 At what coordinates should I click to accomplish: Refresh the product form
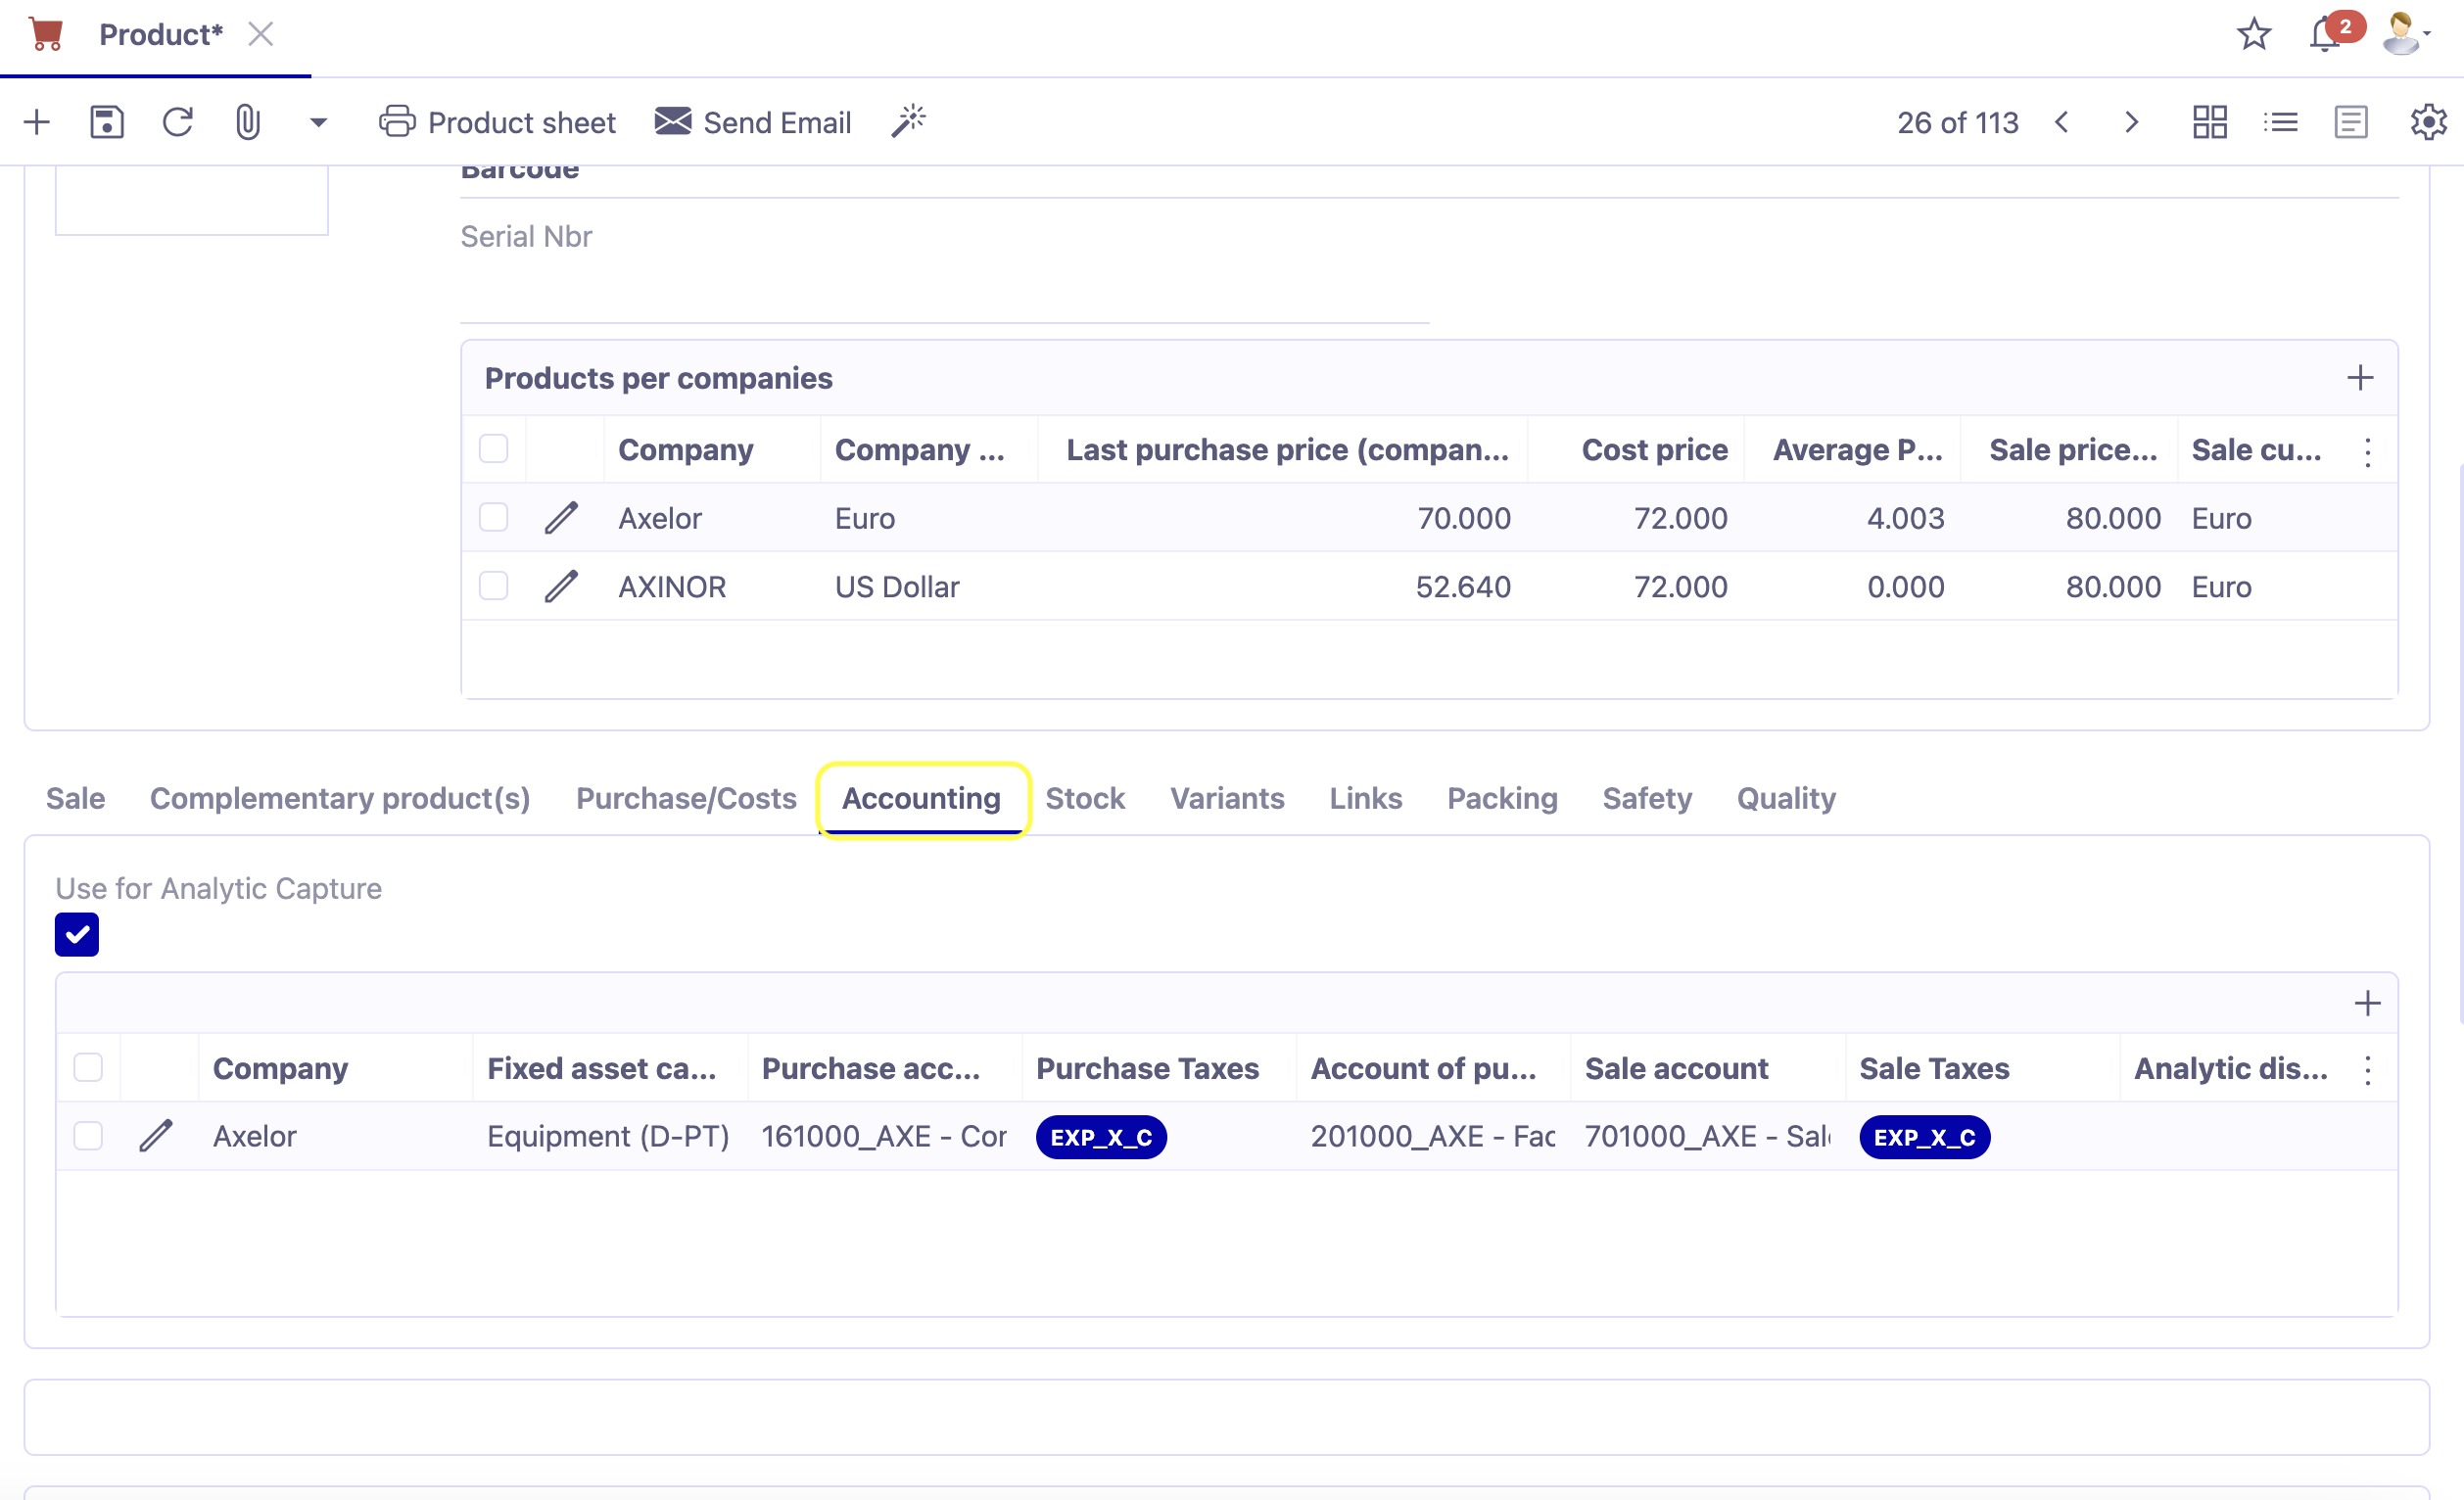(x=178, y=121)
